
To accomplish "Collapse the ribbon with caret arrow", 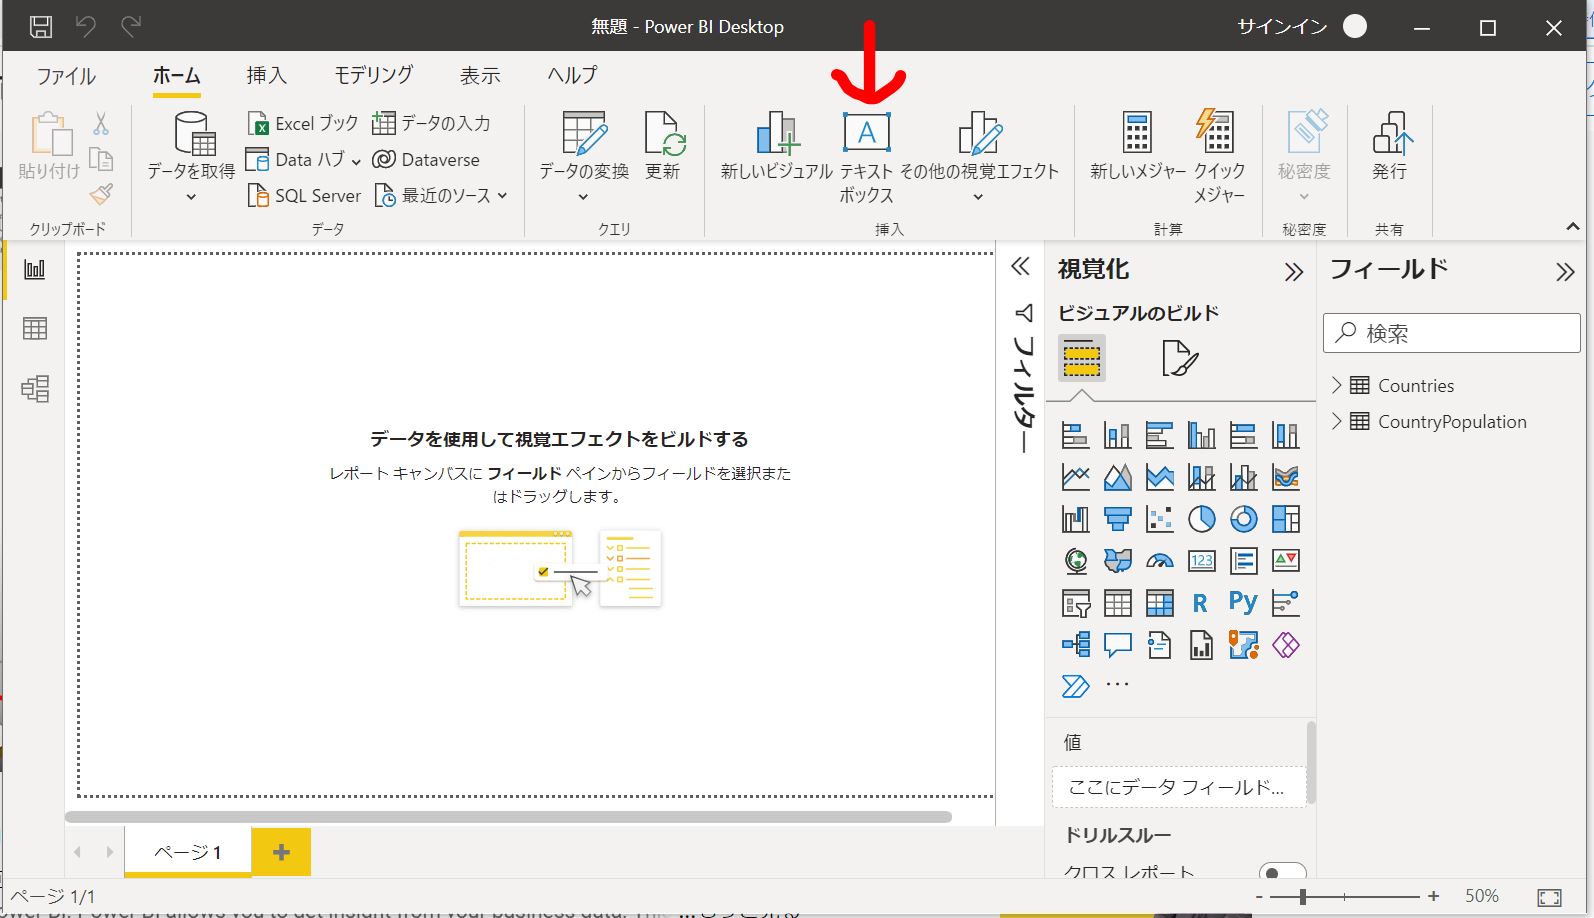I will click(x=1573, y=228).
